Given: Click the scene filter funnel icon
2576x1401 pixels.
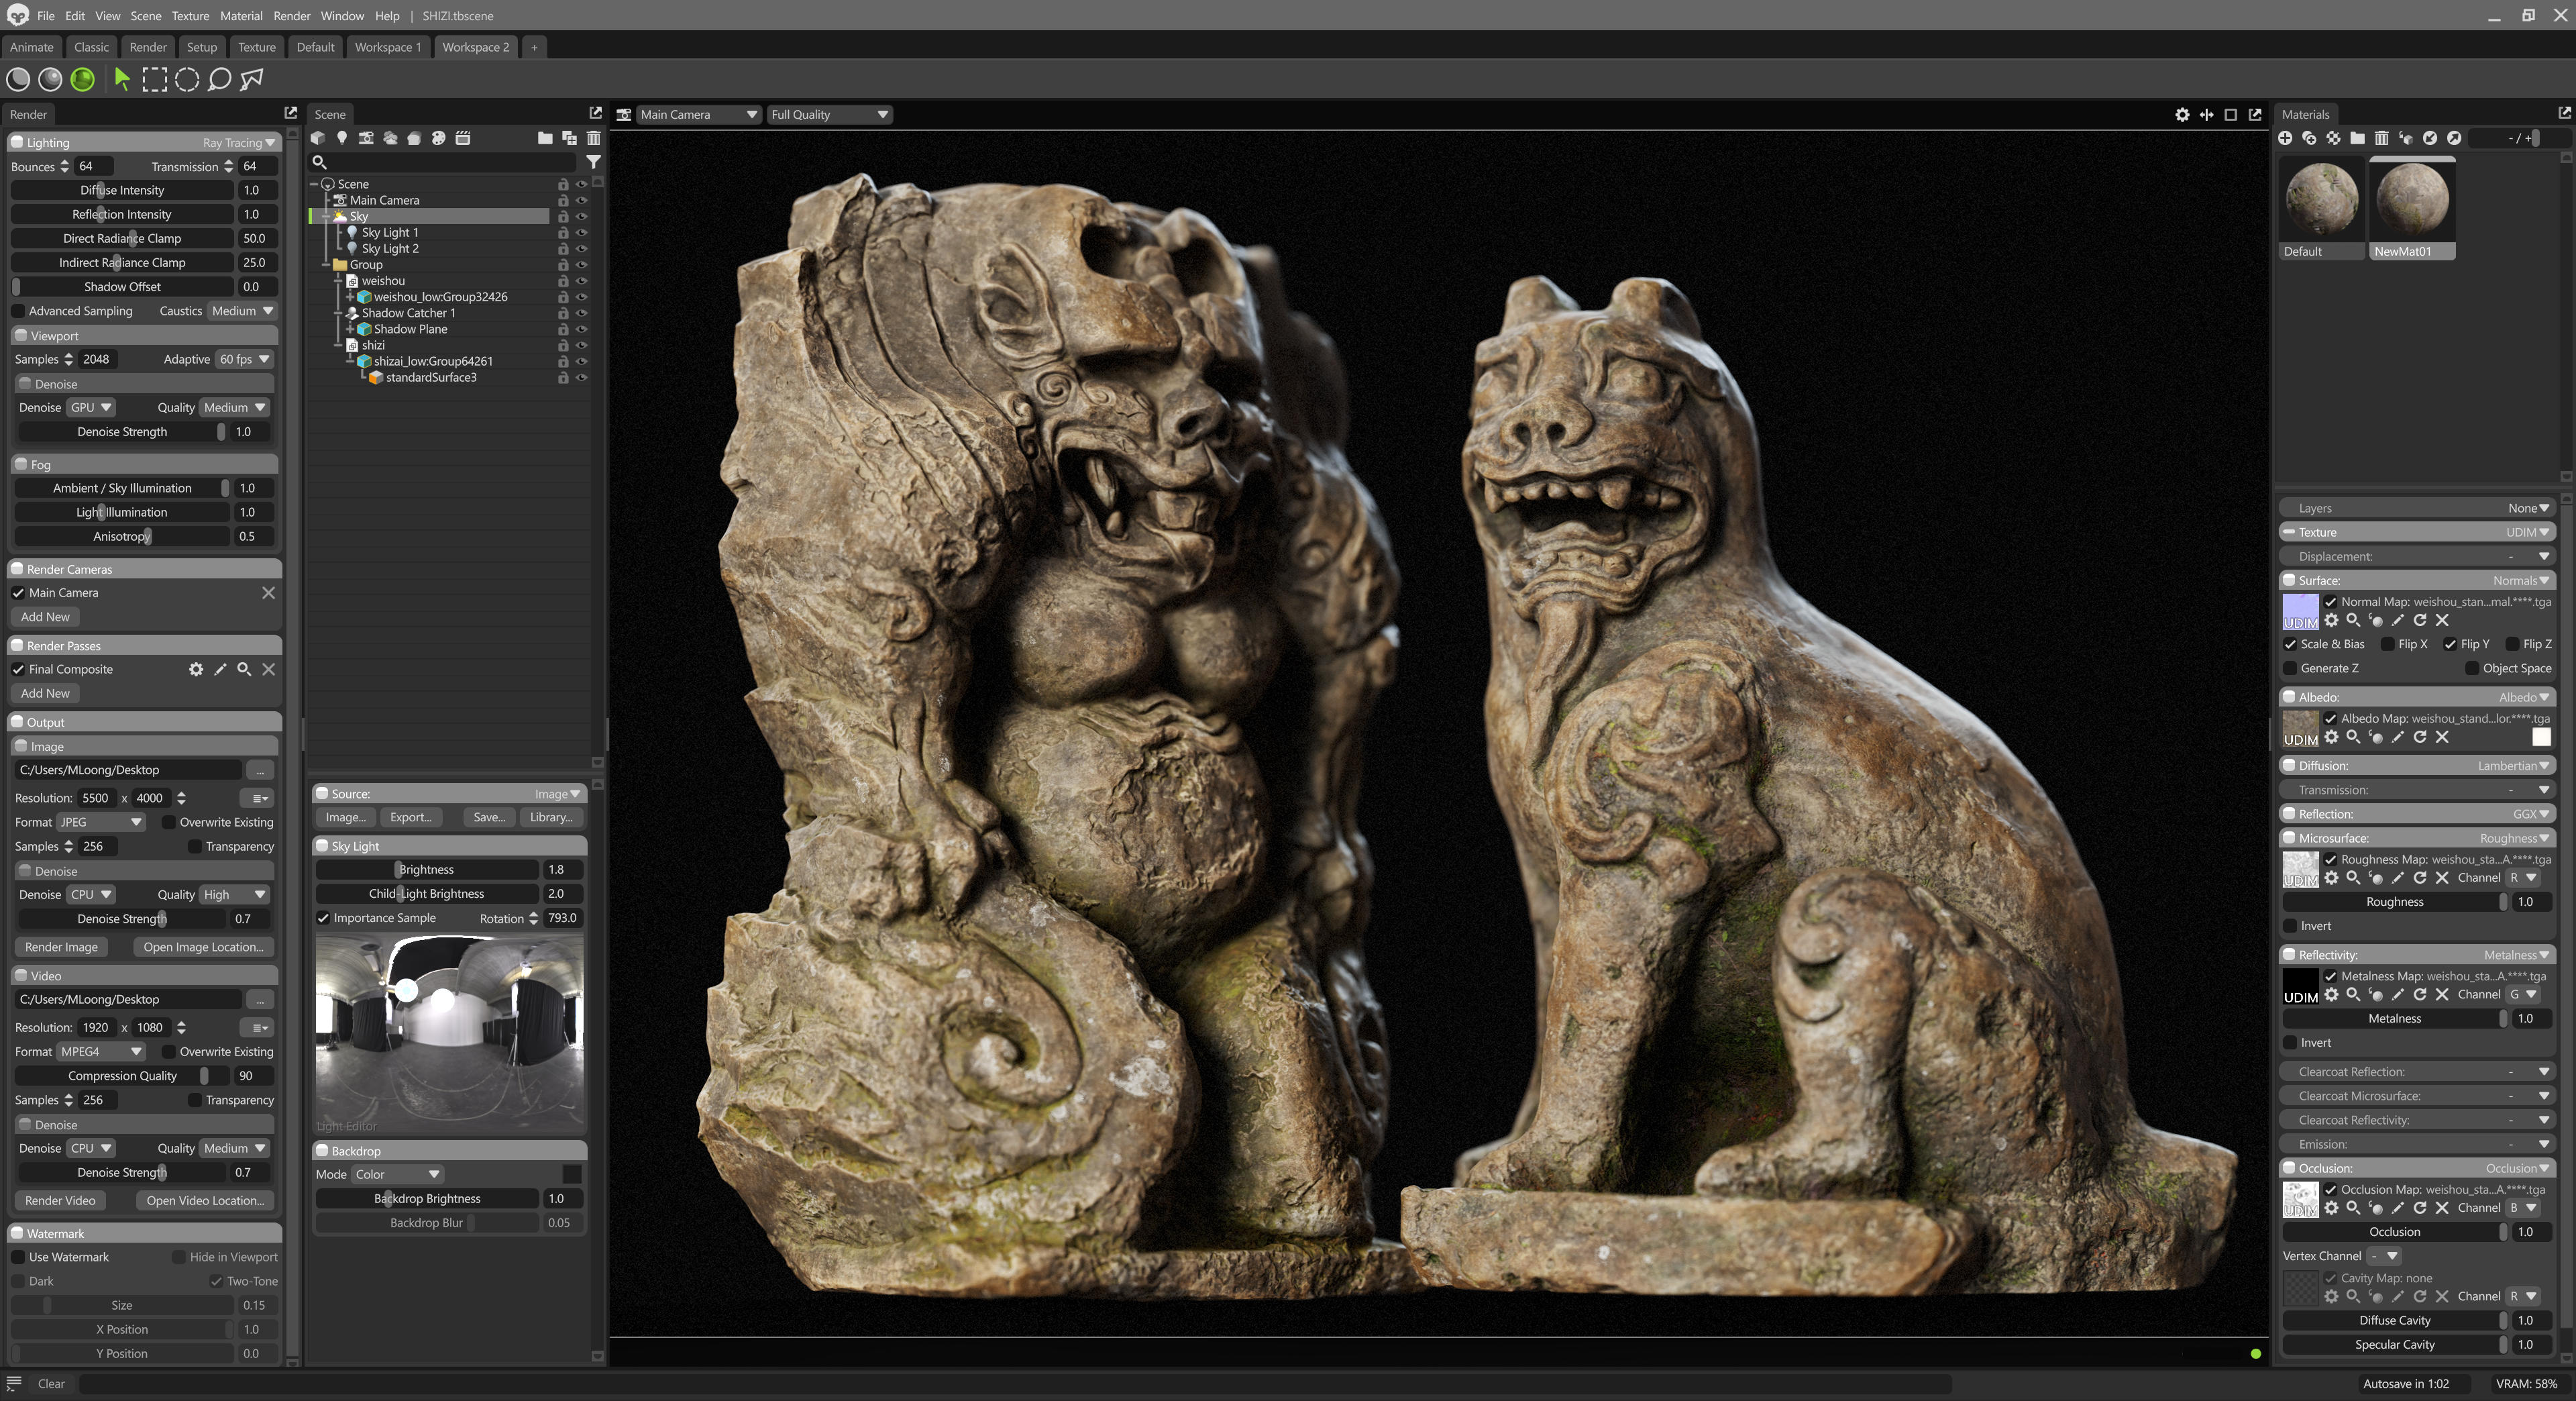Looking at the screenshot, I should 593,161.
